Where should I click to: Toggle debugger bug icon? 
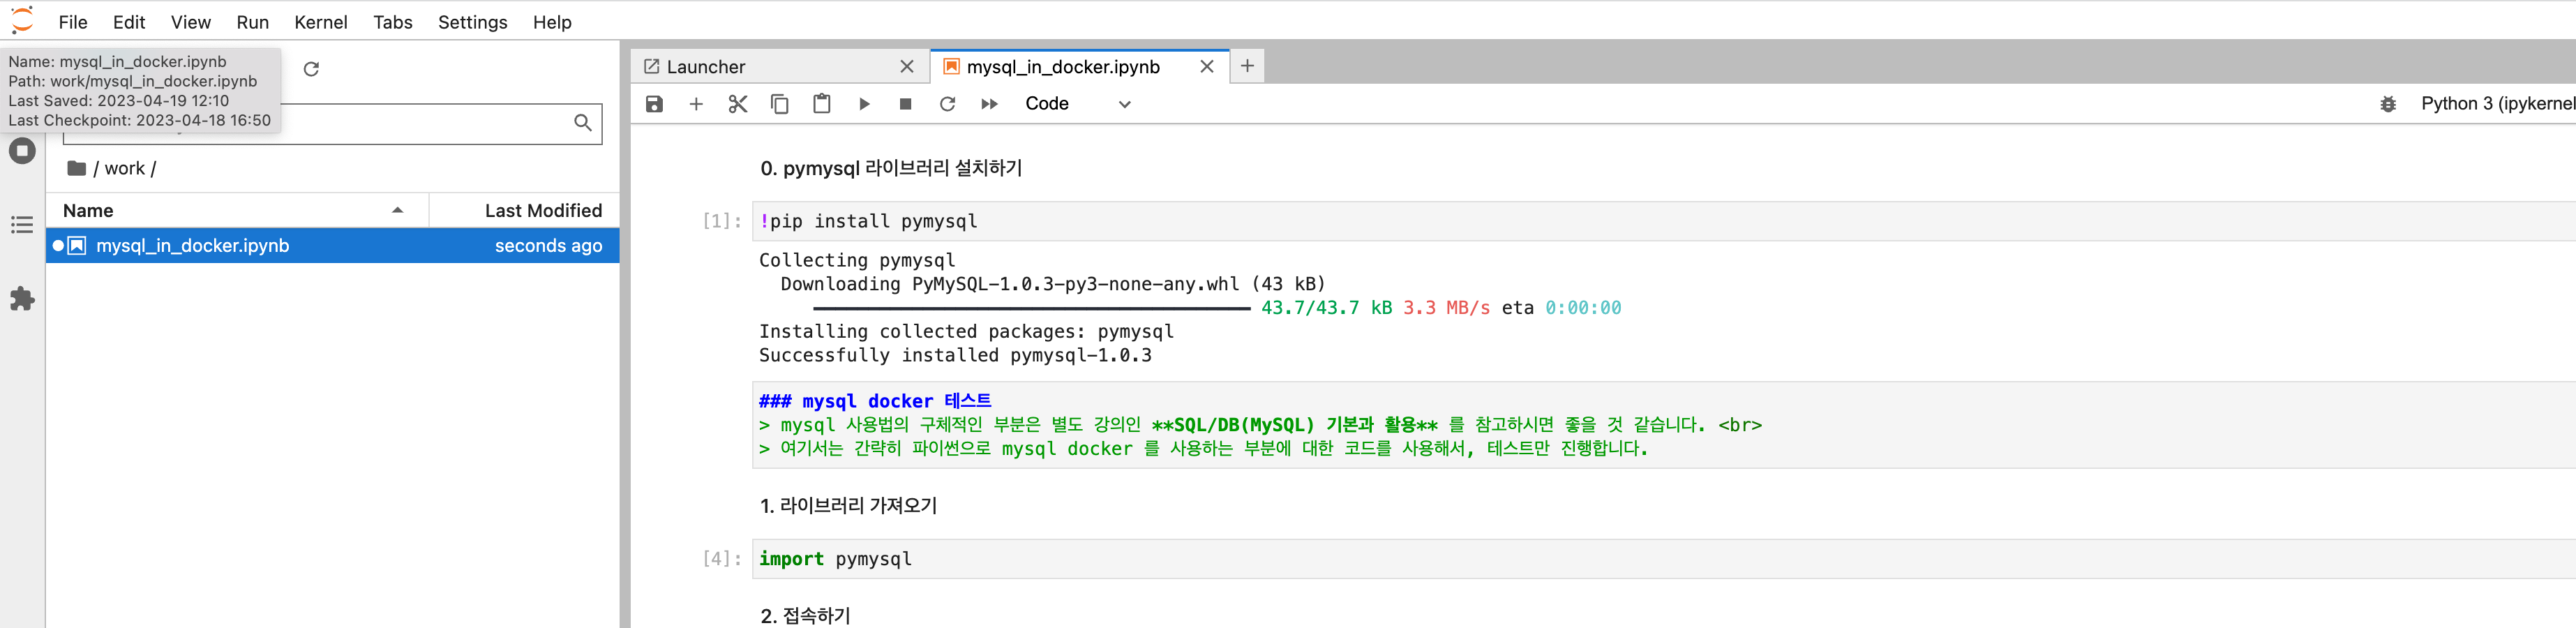coord(2388,104)
